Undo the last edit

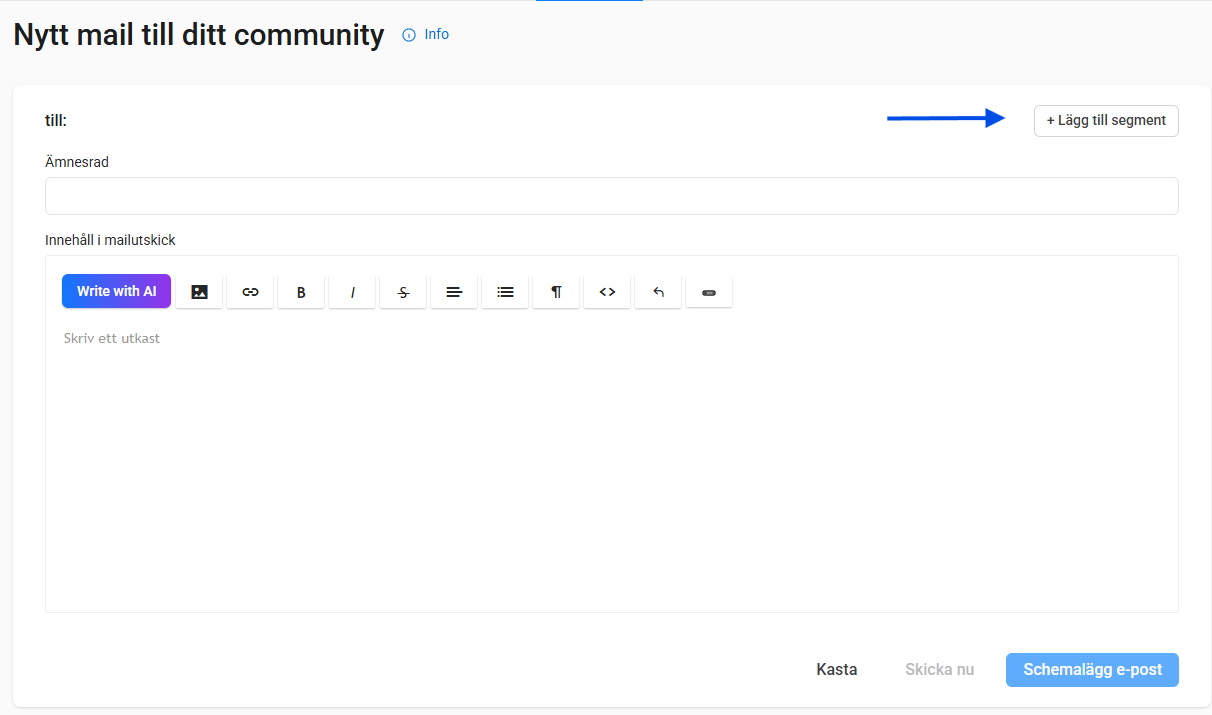tap(658, 292)
